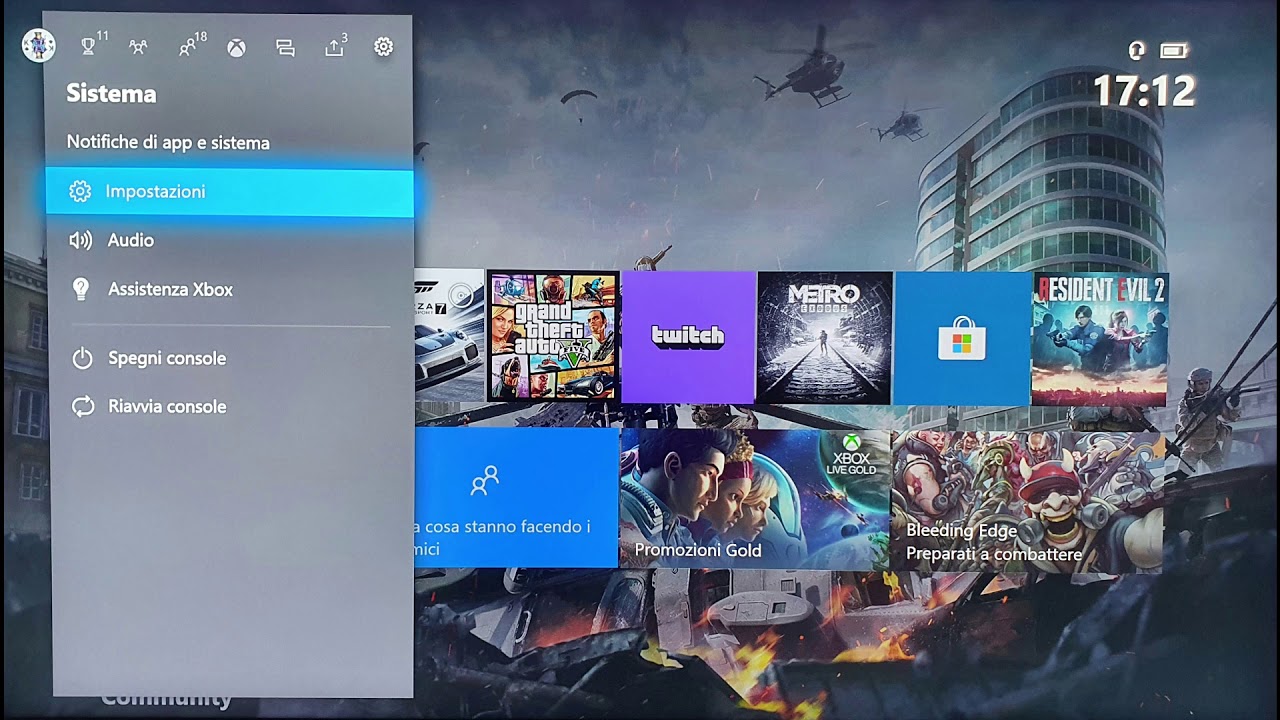
Task: Open the Friends icon showing 18
Action: (188, 46)
